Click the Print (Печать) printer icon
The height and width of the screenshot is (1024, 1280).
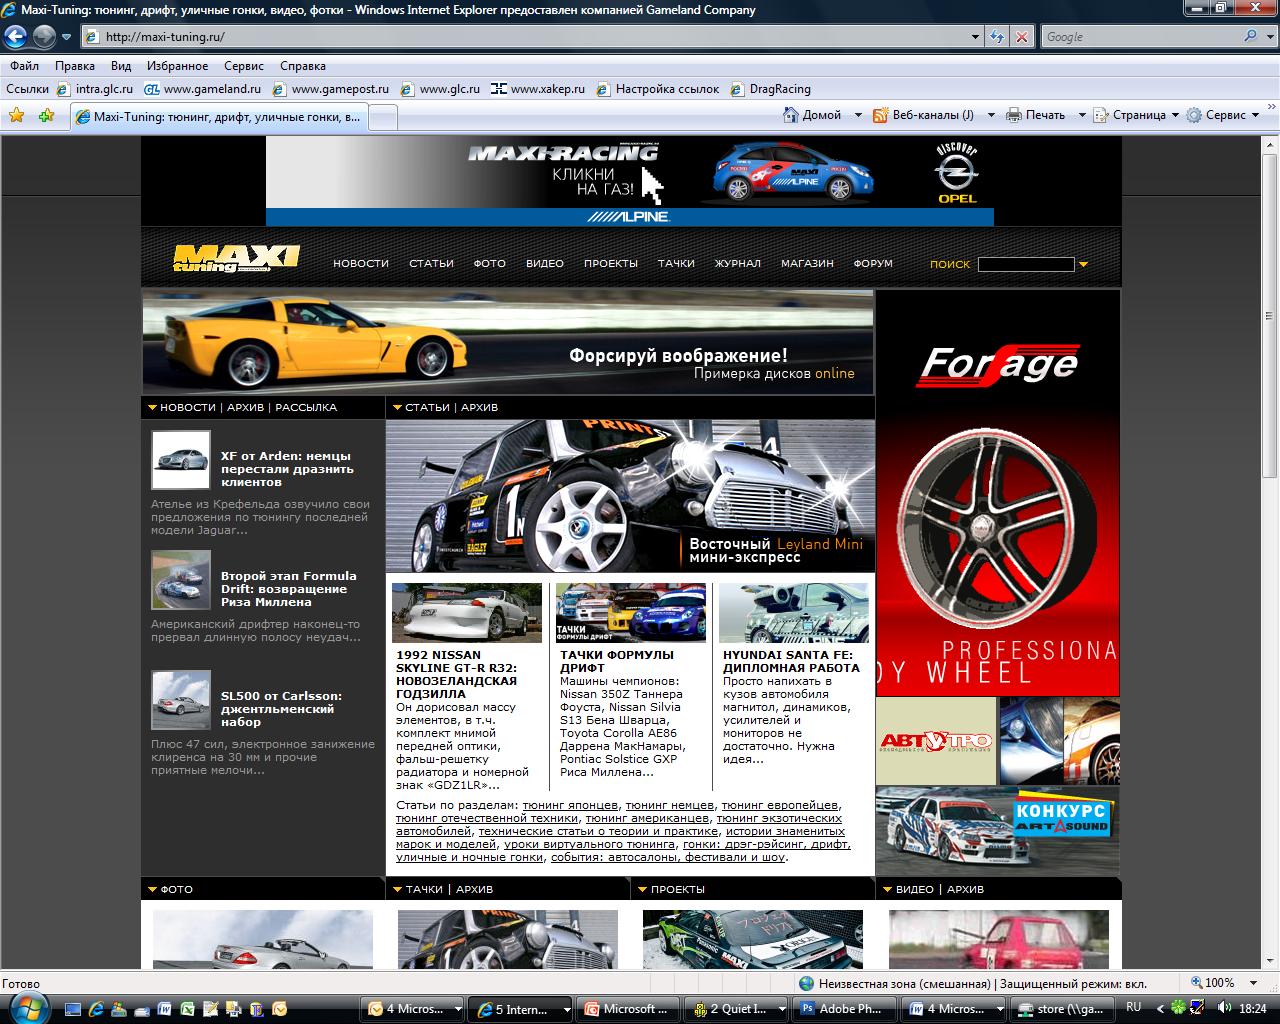click(x=1014, y=115)
